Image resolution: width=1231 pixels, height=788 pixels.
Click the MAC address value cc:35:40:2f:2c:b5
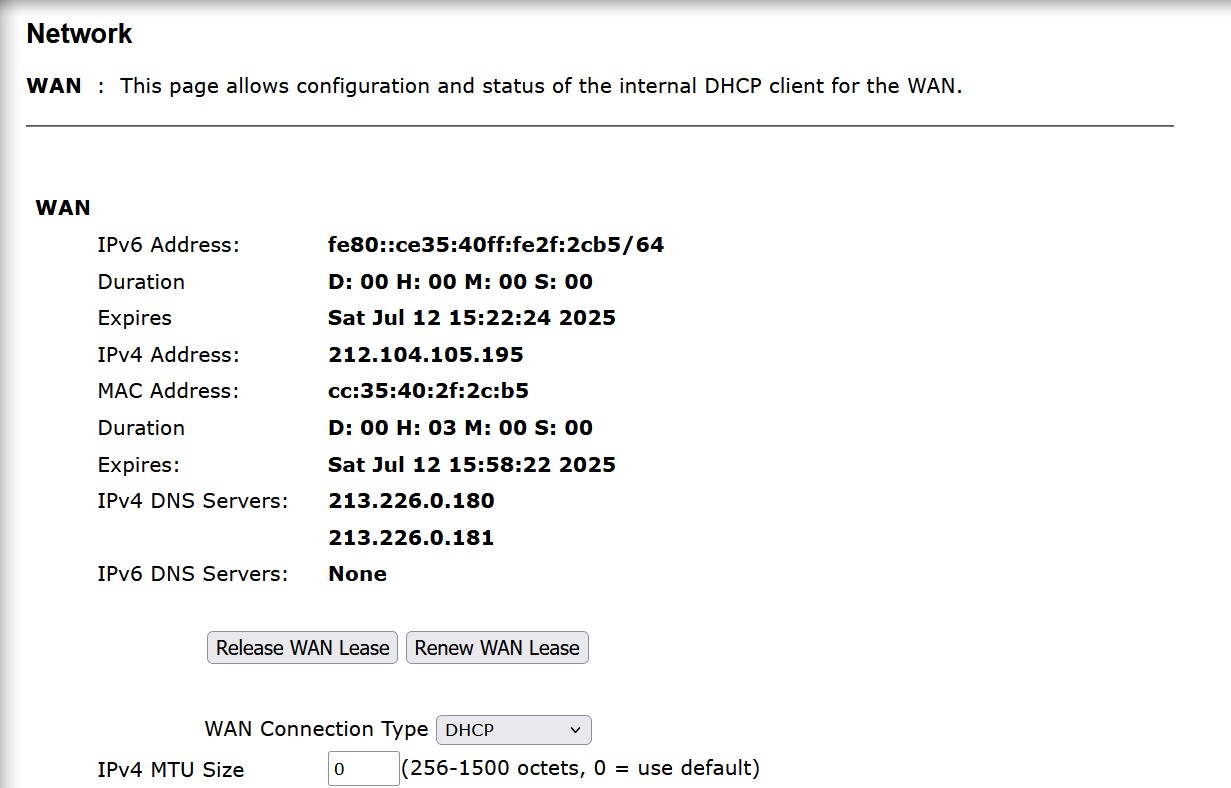pos(428,391)
